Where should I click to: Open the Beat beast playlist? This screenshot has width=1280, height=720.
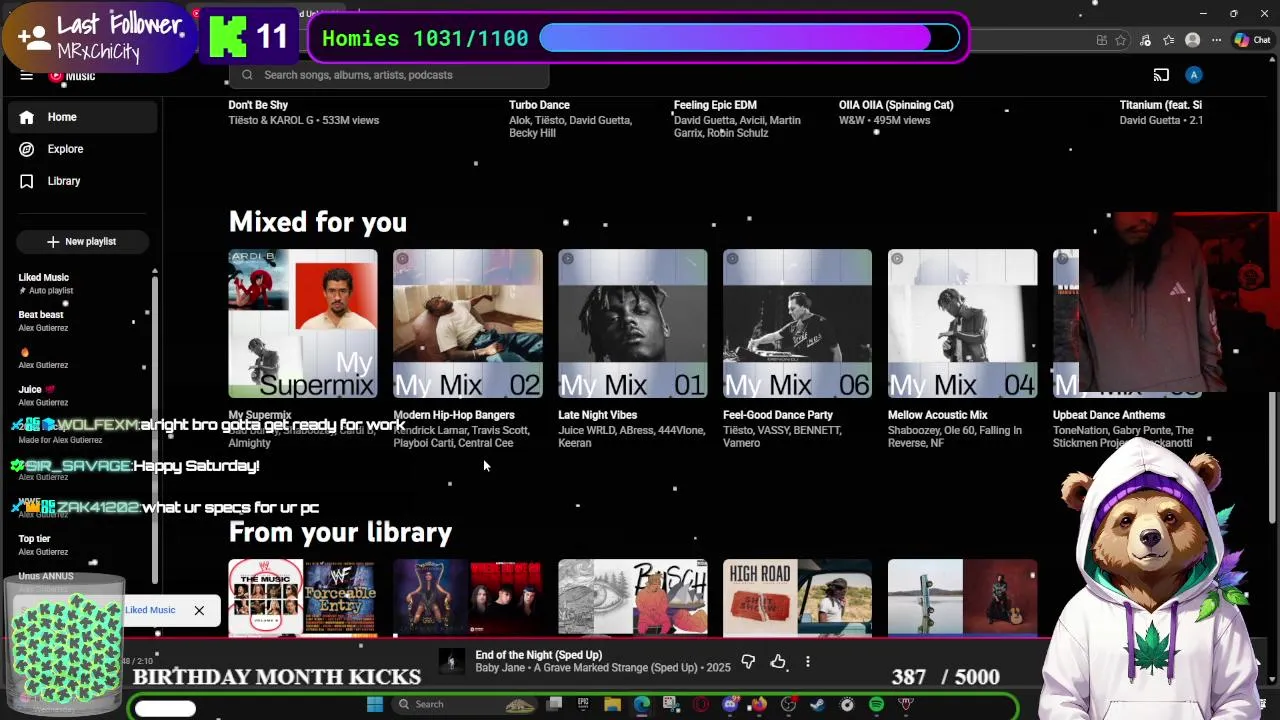[80, 321]
